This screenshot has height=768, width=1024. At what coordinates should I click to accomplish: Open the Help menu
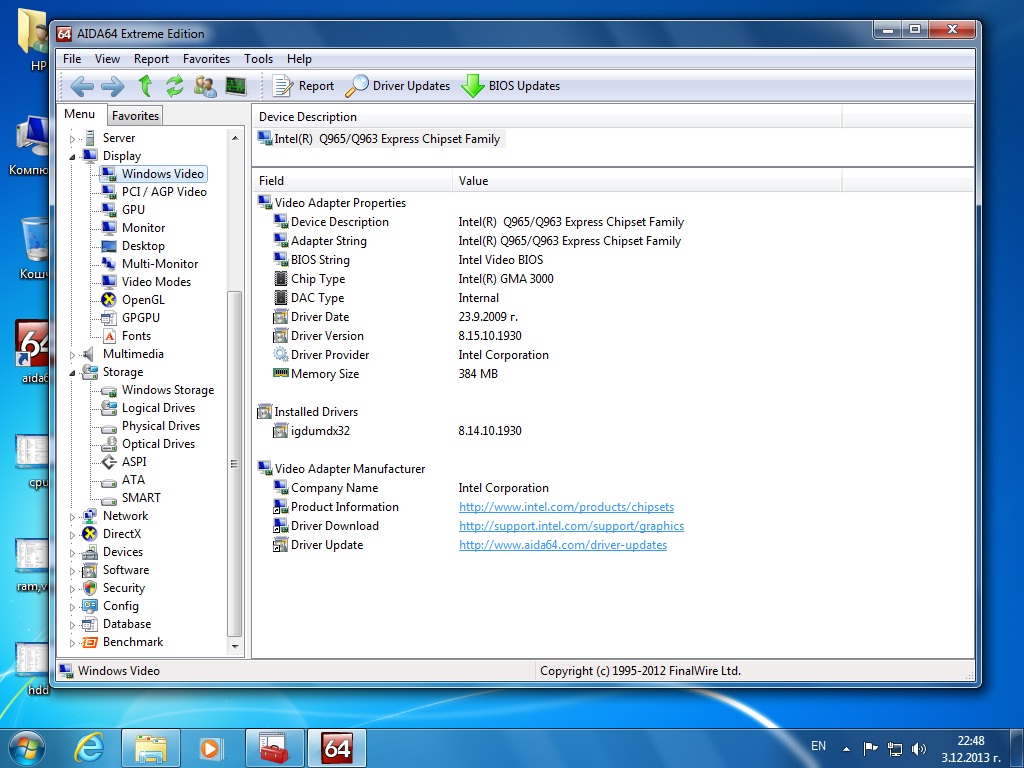click(299, 59)
